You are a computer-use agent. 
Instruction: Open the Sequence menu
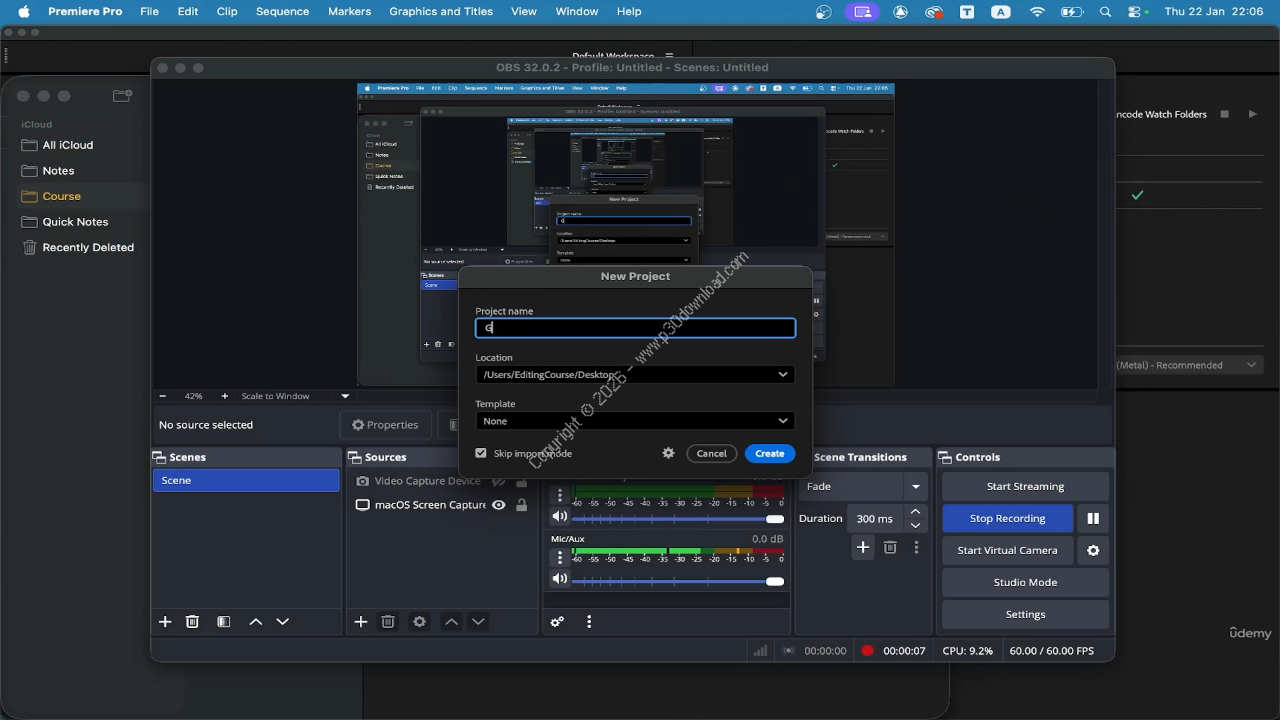282,11
